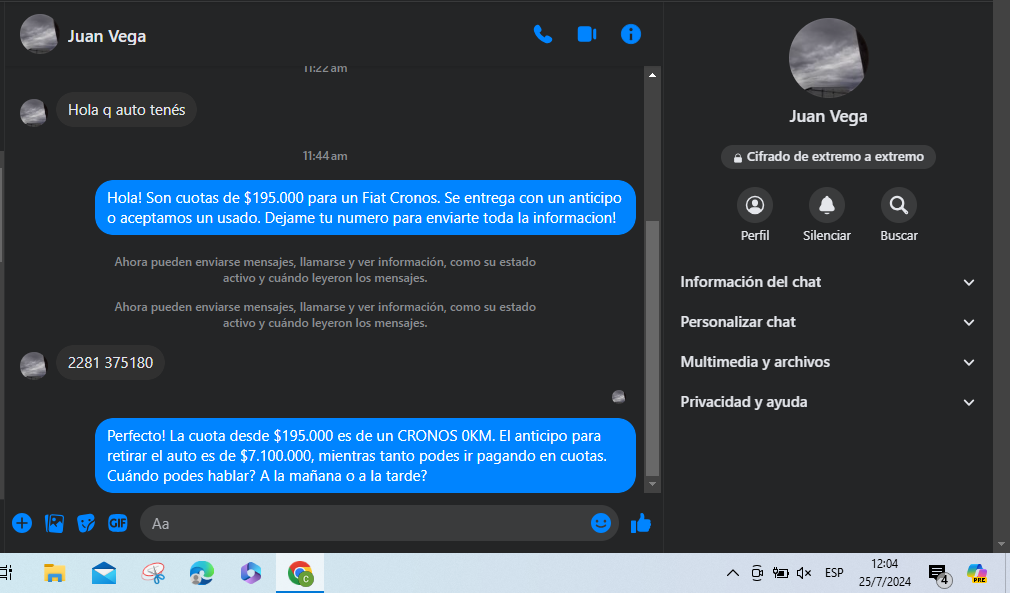View Juan Vega's Perfil

[755, 206]
